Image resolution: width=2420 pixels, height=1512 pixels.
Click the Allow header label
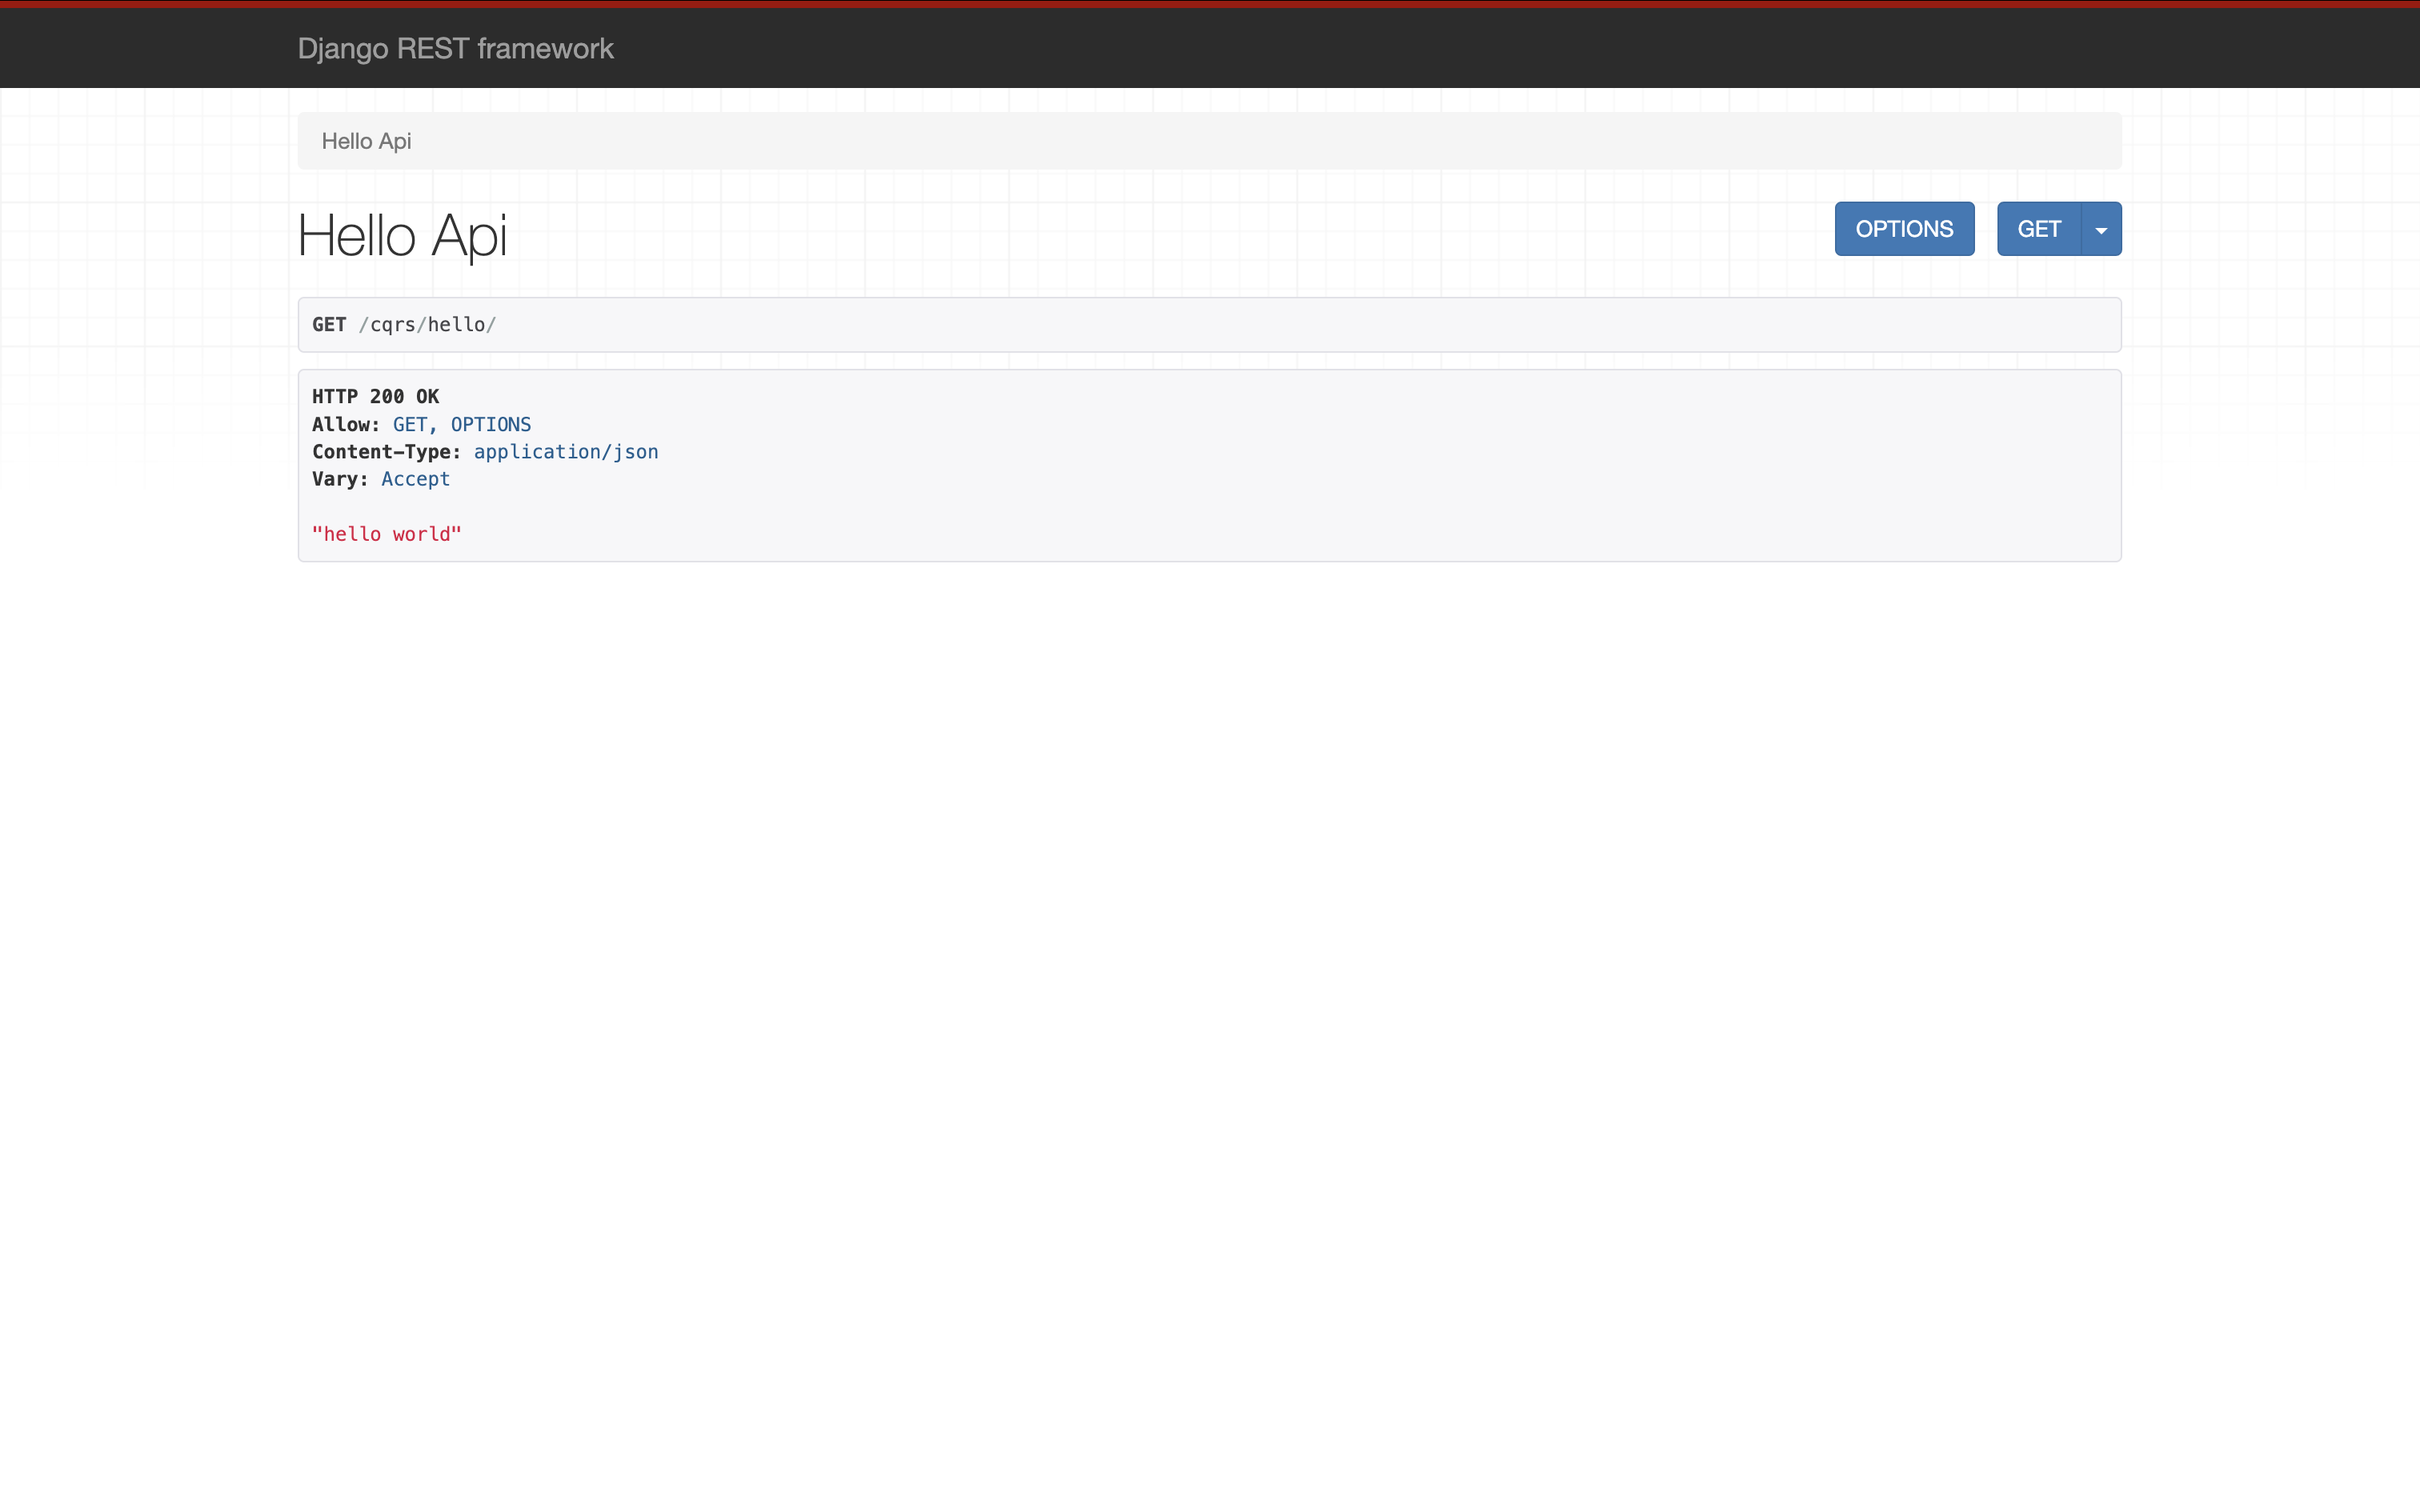(x=345, y=424)
